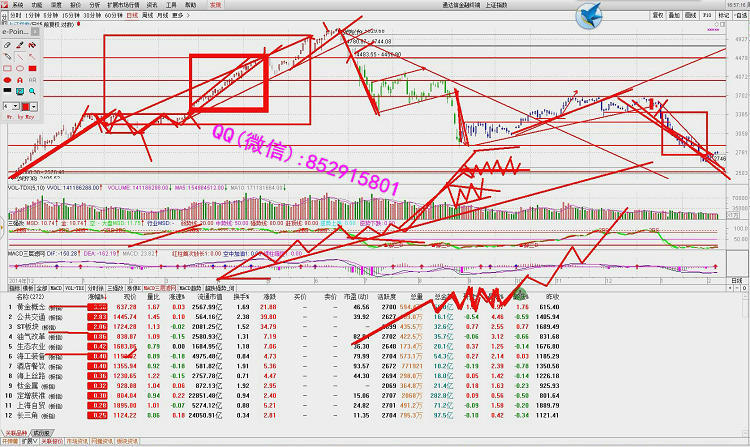Viewport: 750px width, 447px height.
Task: Select the 黄金概念 row in list
Action: point(32,306)
